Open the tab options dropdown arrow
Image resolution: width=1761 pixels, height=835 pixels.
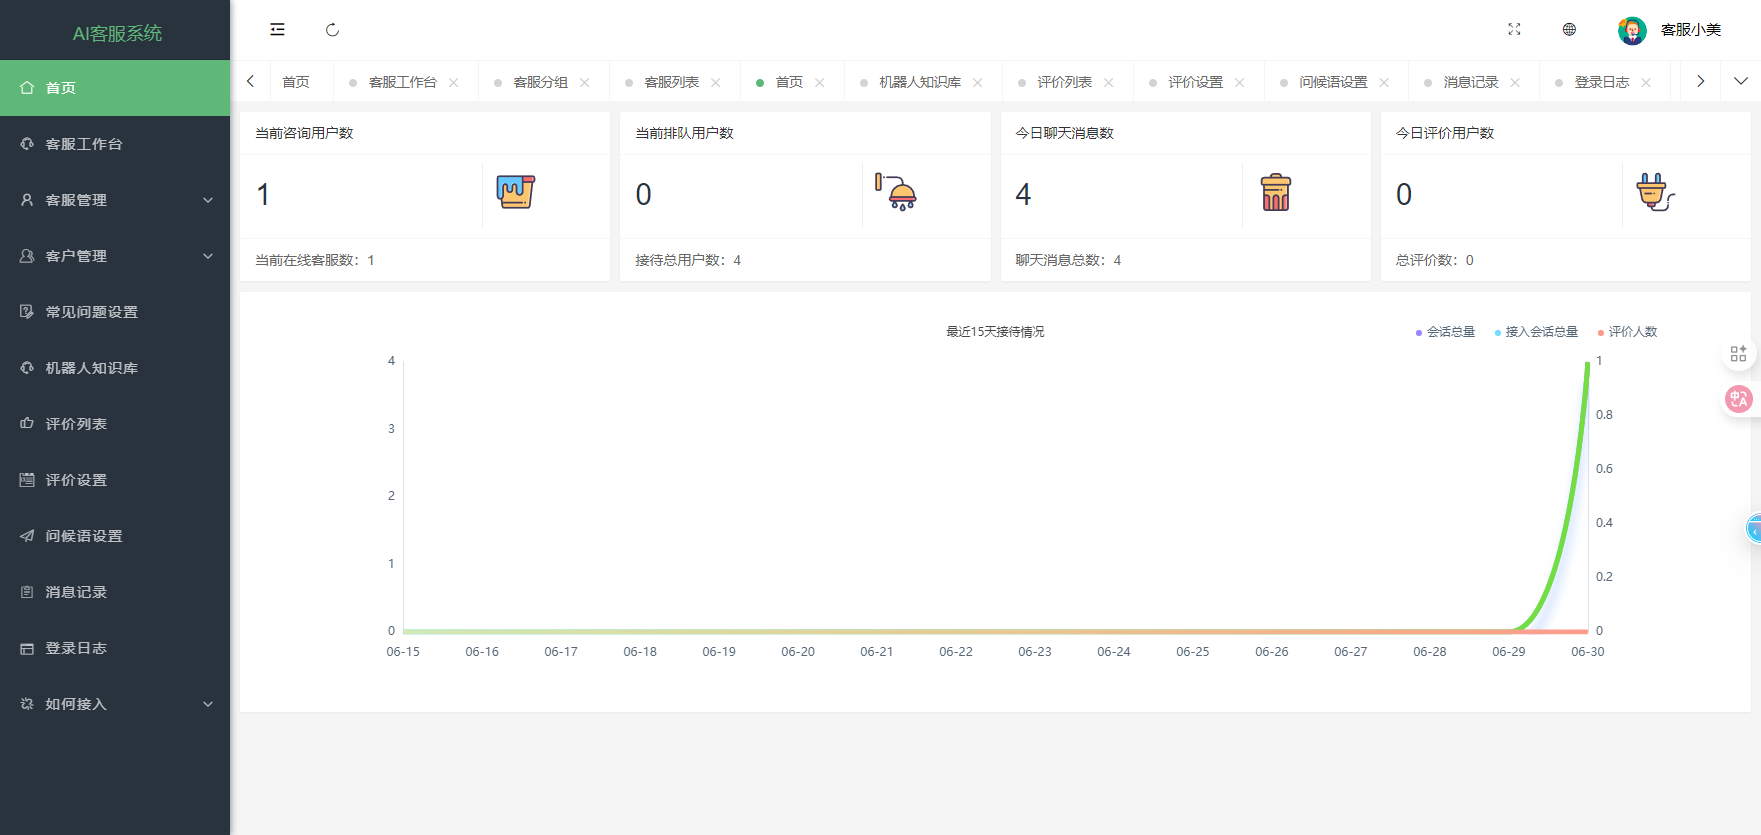[x=1740, y=81]
